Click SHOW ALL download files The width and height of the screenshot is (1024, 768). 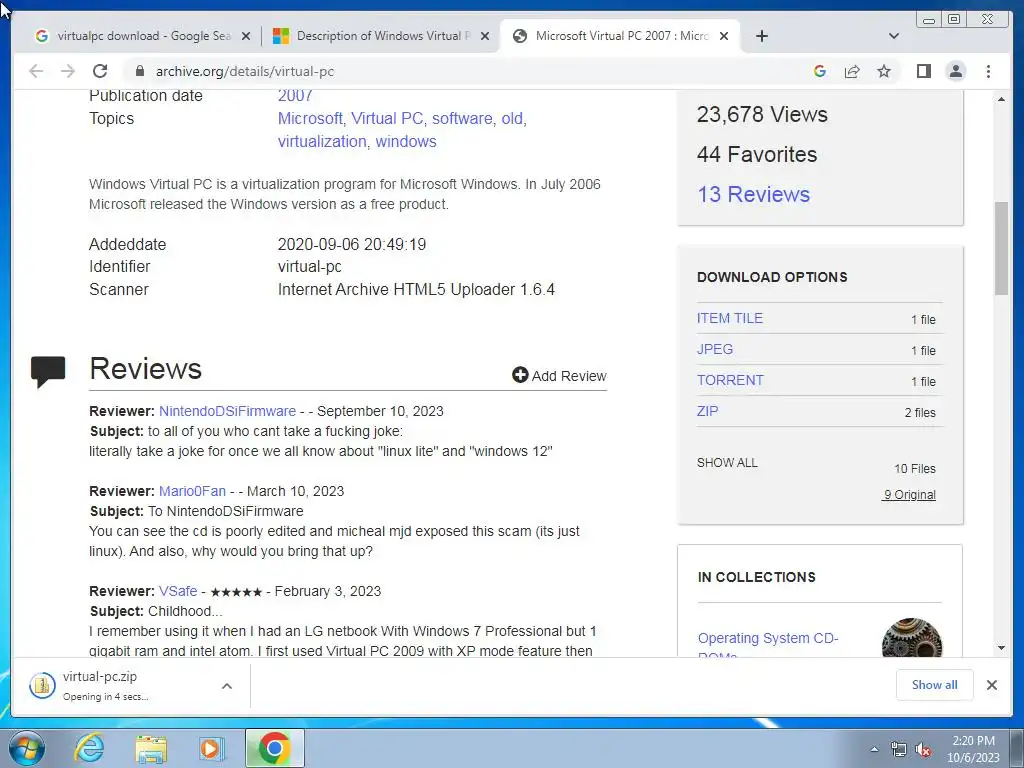pyautogui.click(x=727, y=462)
